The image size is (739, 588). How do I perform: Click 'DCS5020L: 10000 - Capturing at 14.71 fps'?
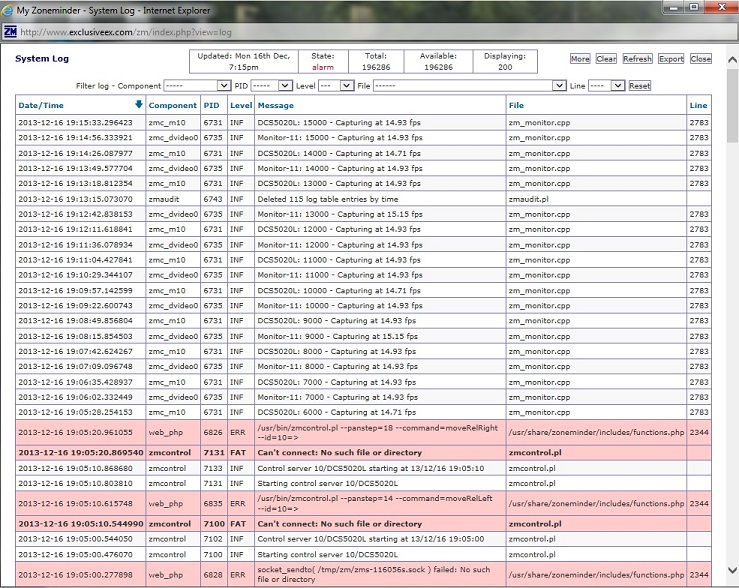tap(339, 290)
